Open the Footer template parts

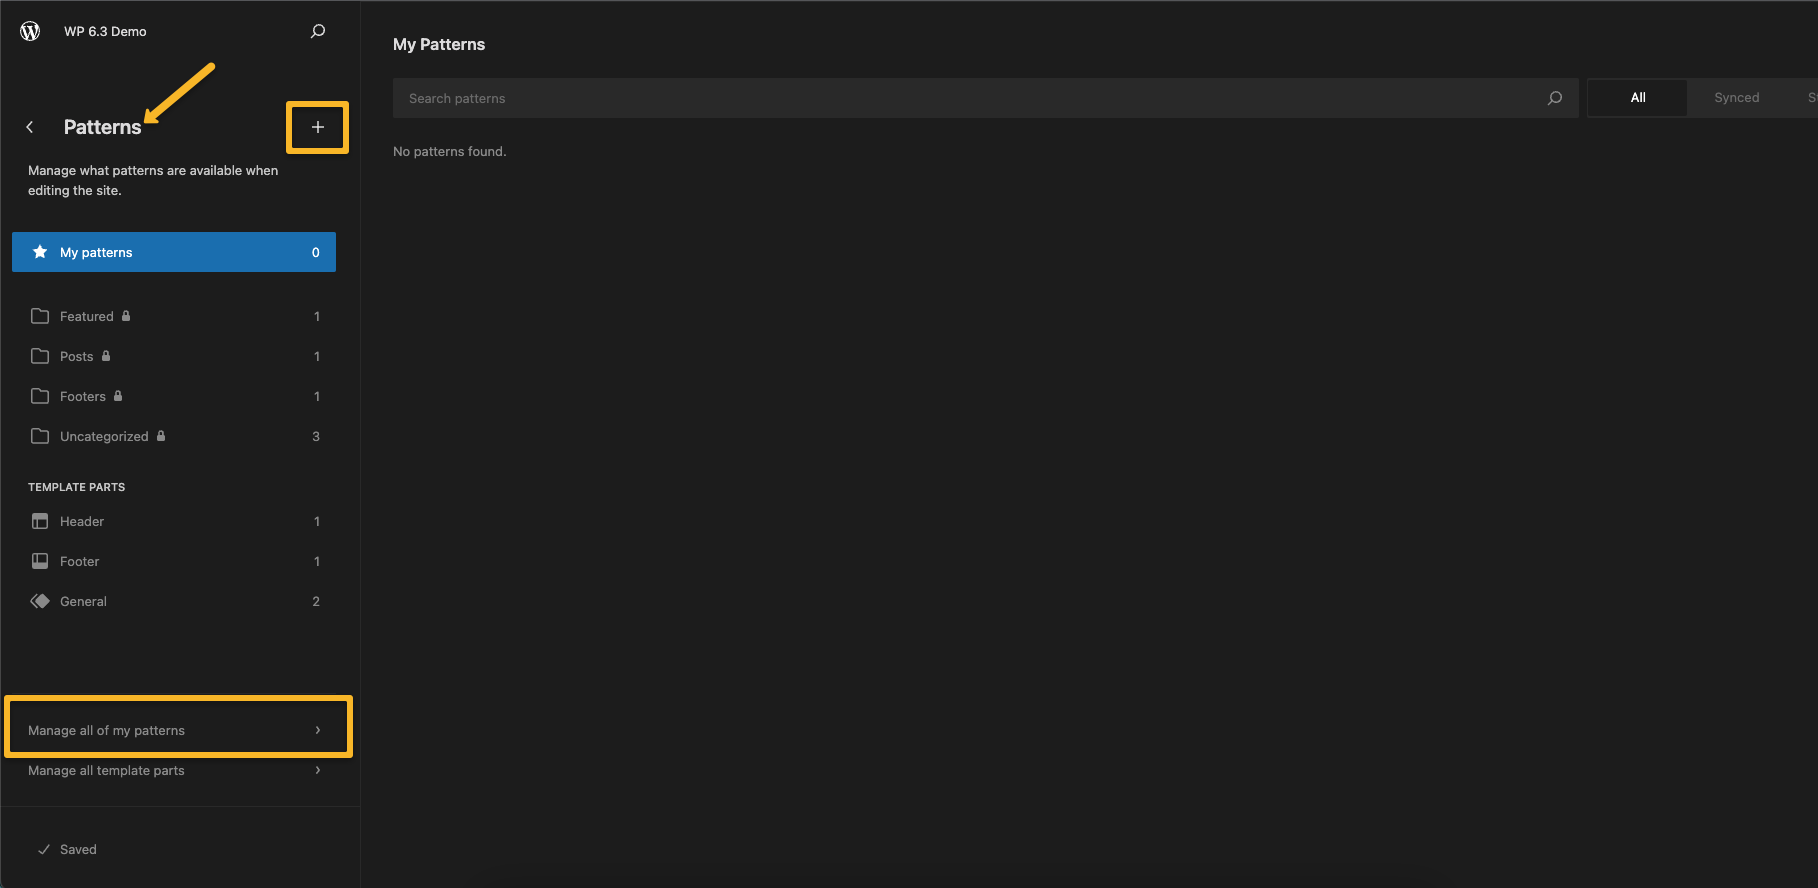pos(174,561)
